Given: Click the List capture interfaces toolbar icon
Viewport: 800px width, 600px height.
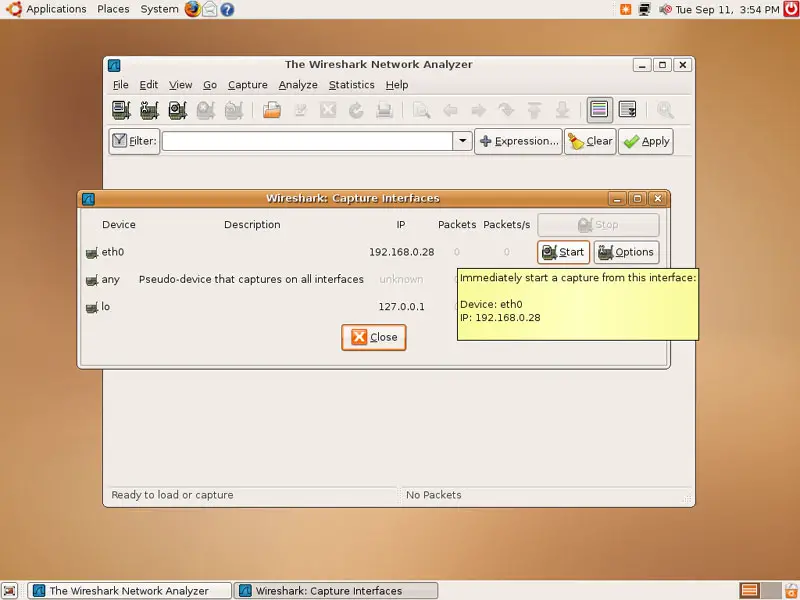Looking at the screenshot, I should tap(121, 110).
